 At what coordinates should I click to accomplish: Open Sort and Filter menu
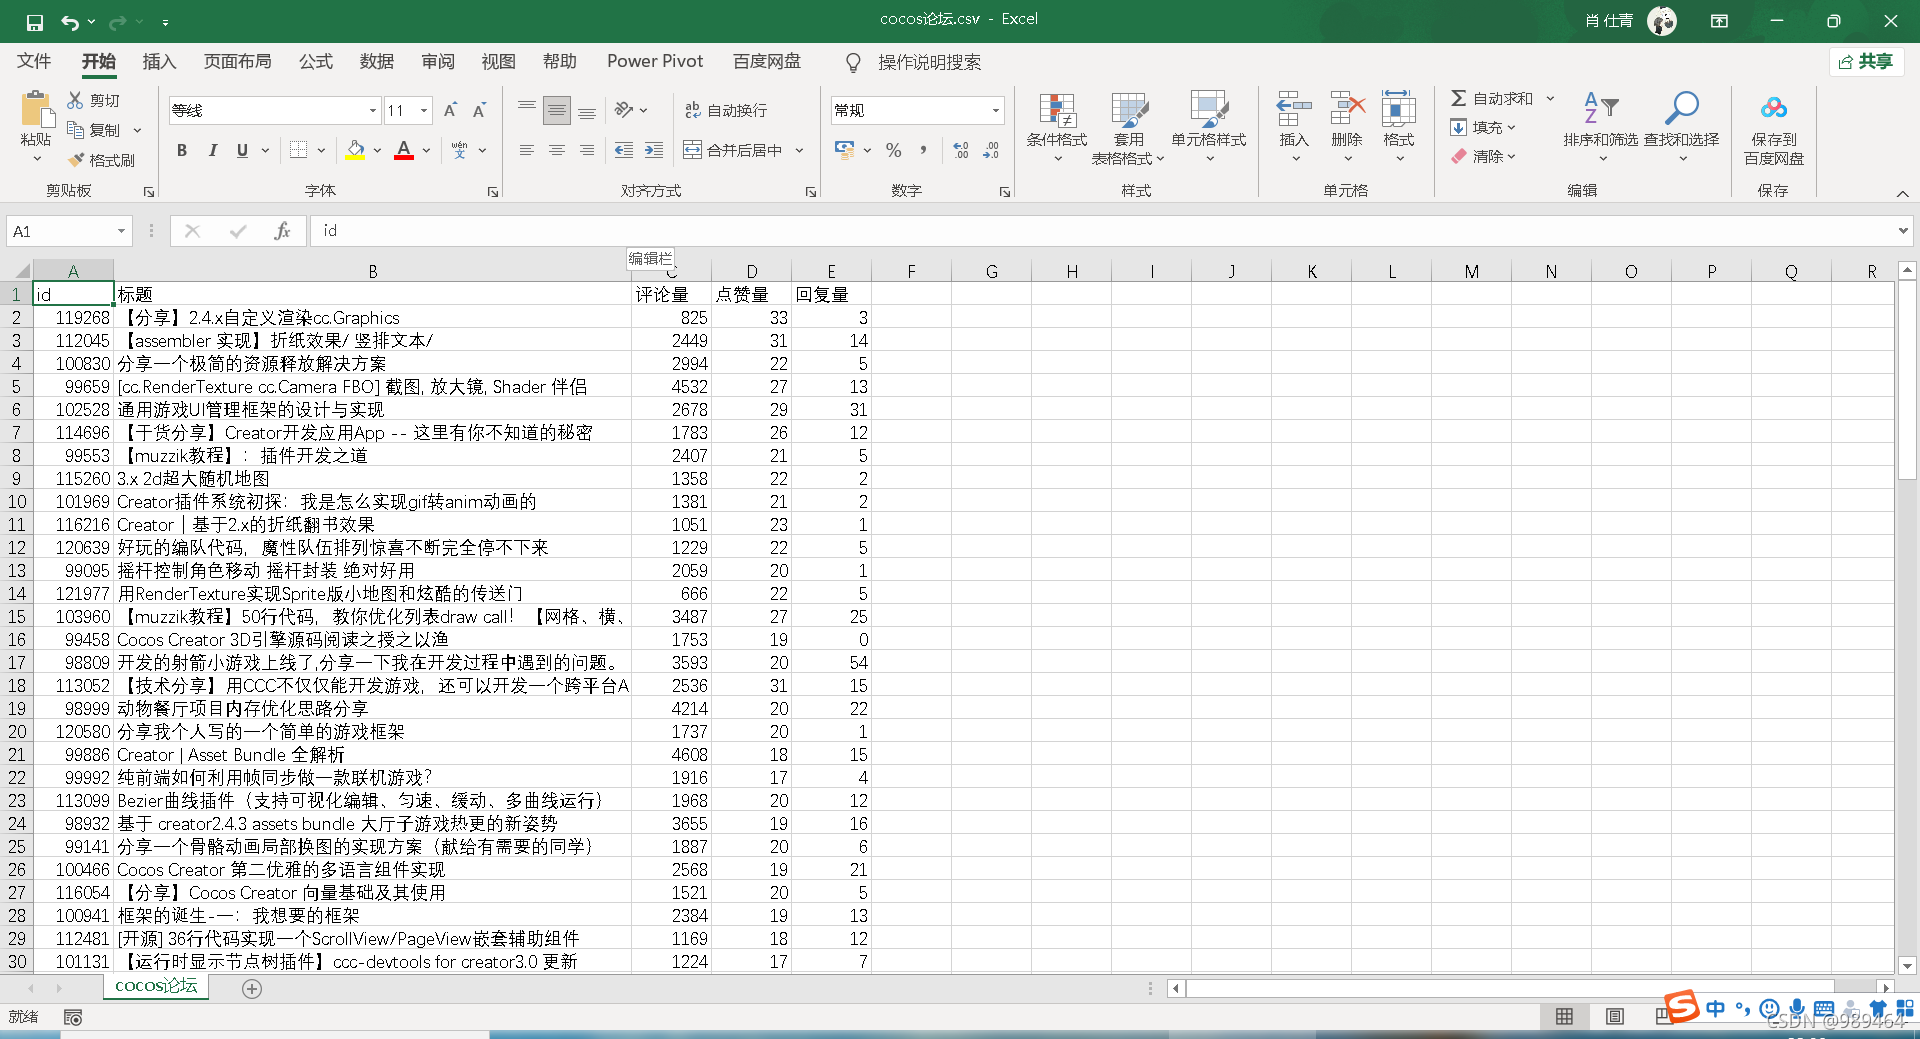tap(1601, 126)
